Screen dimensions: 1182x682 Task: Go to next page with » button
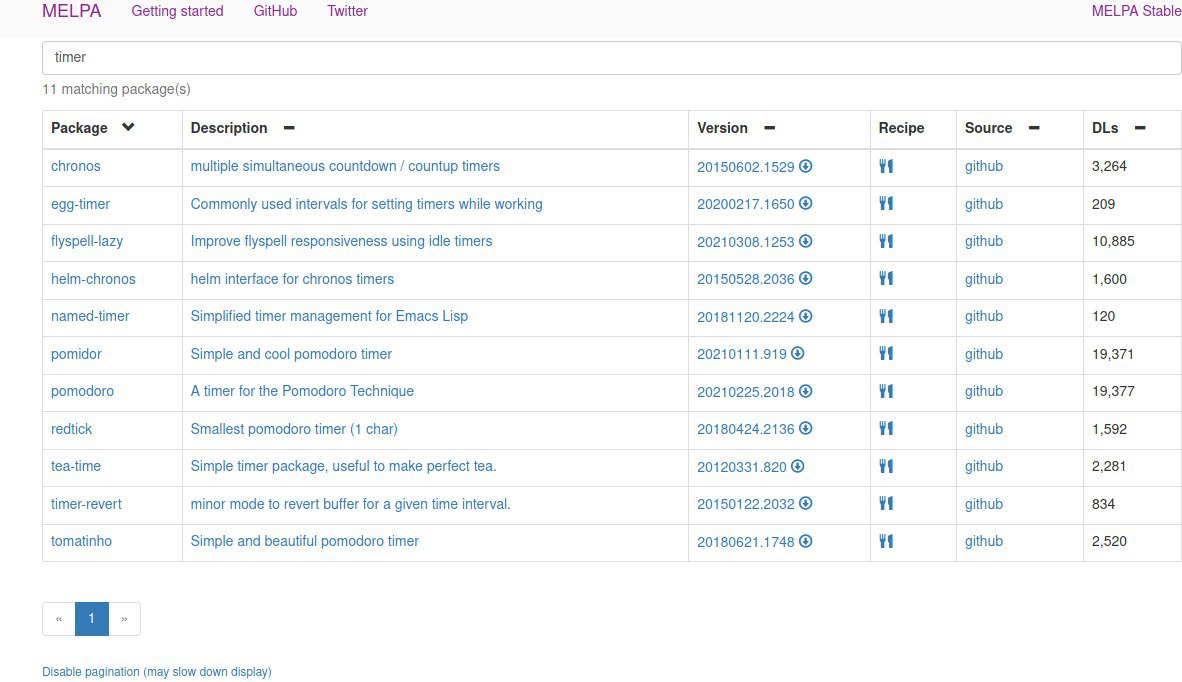click(x=124, y=619)
